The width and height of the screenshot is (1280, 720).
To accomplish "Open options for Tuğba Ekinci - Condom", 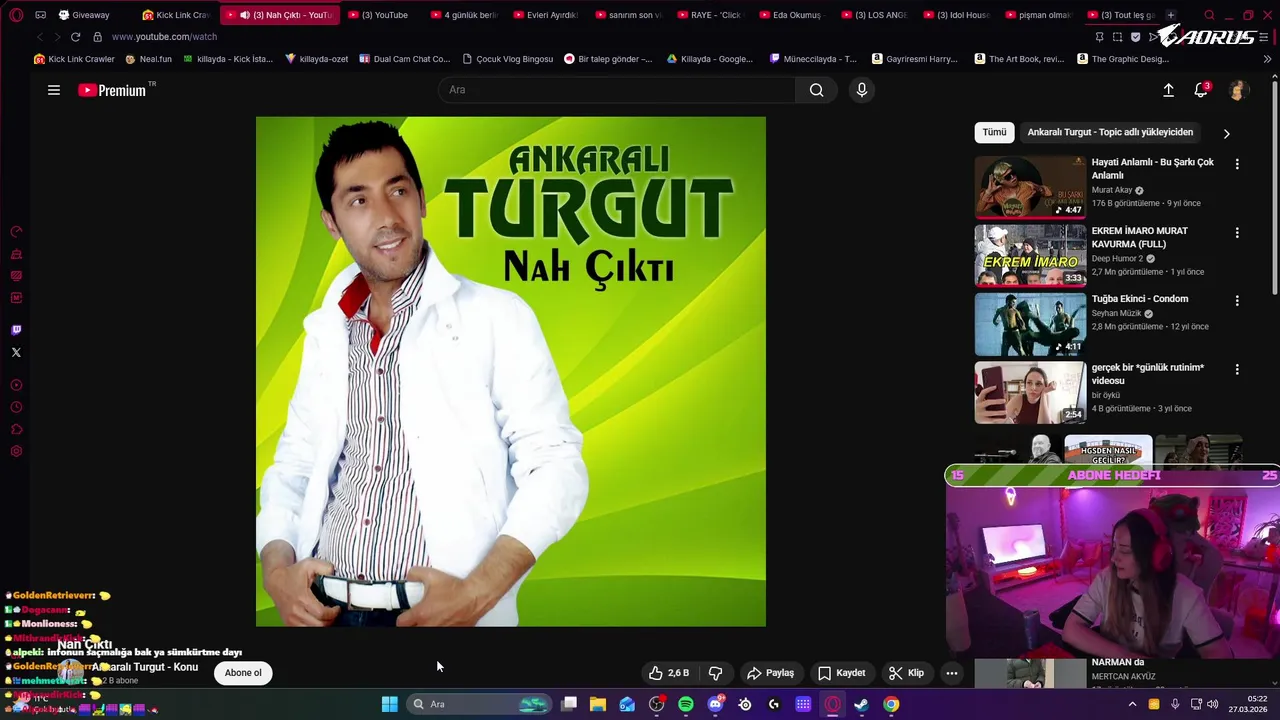I will point(1237,300).
